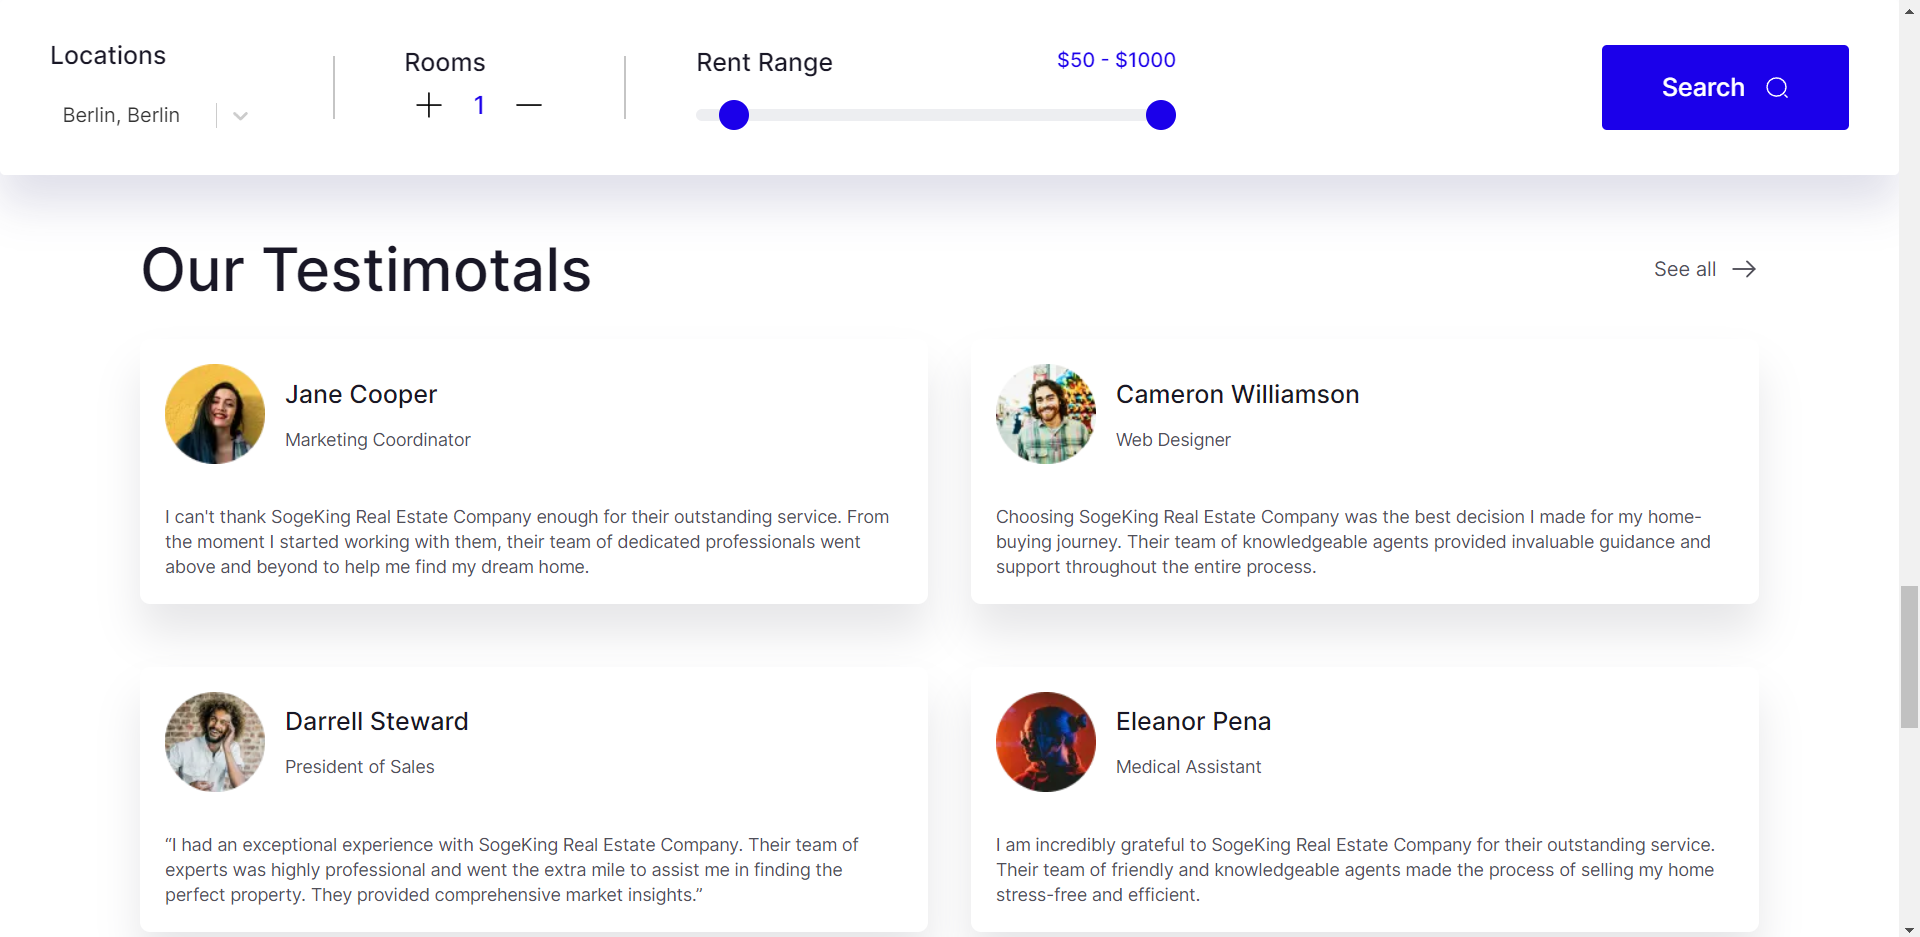Click the maximum rent slider handle
This screenshot has height=937, width=1920.
pos(1161,115)
